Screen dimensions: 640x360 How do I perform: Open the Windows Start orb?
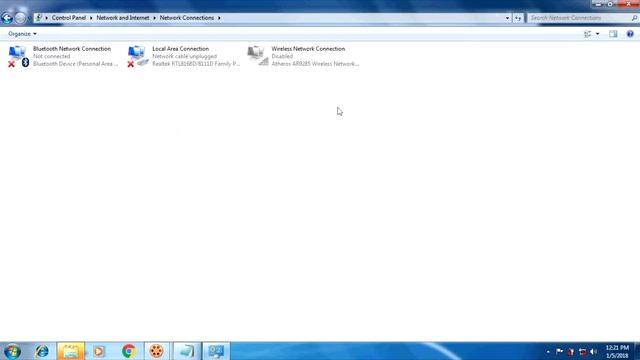click(13, 351)
